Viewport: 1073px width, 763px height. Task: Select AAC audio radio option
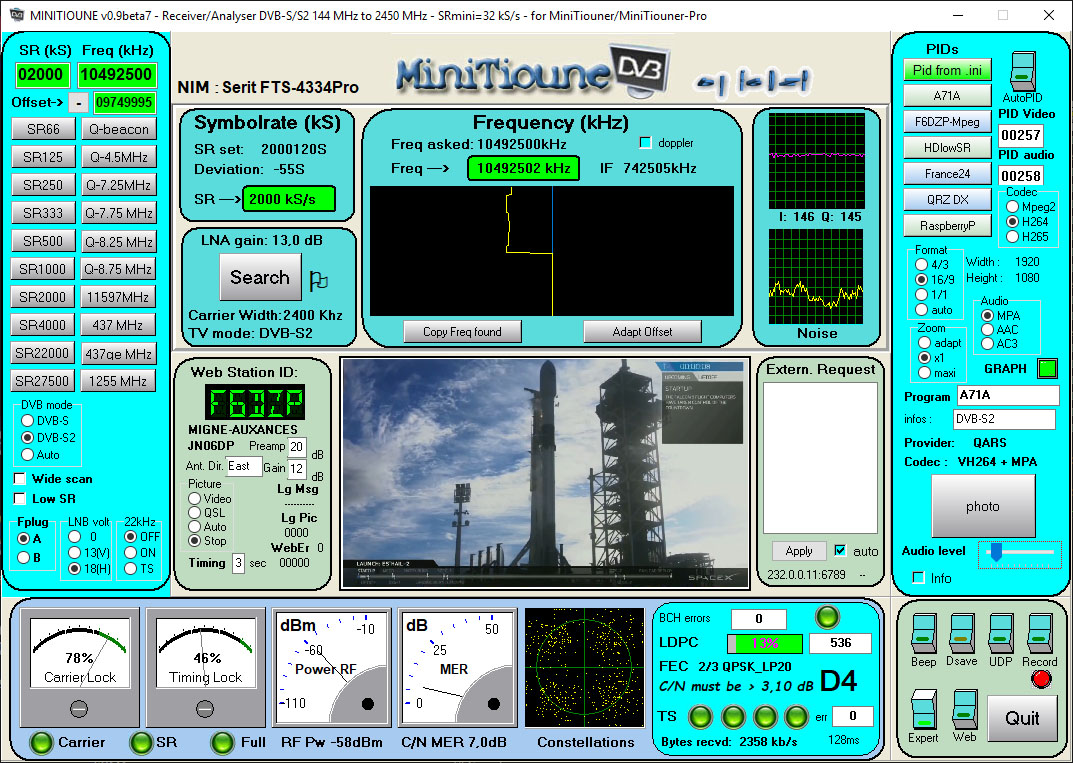pos(988,330)
